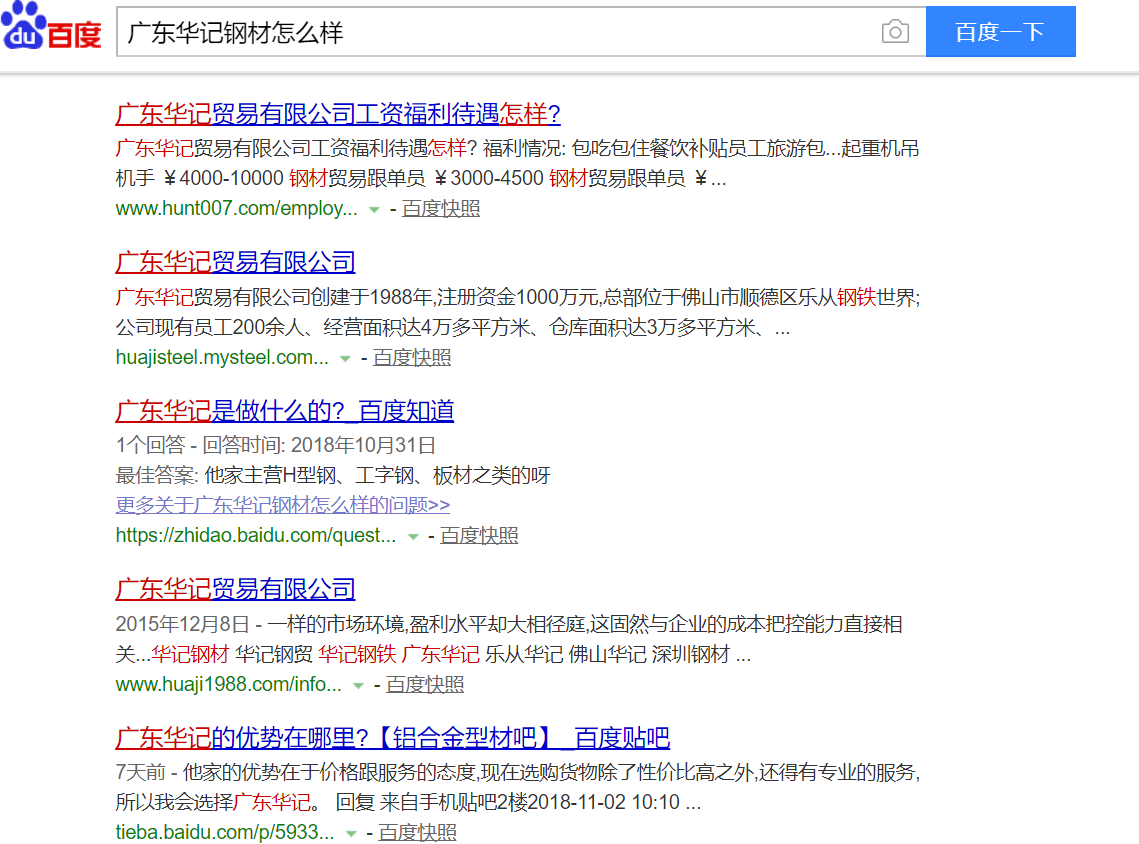Screen dimensions: 1139x844
Task: Click text 最佳答案: 他家主营H型钢、工字钢、板材之类的呀
Action: coord(333,476)
